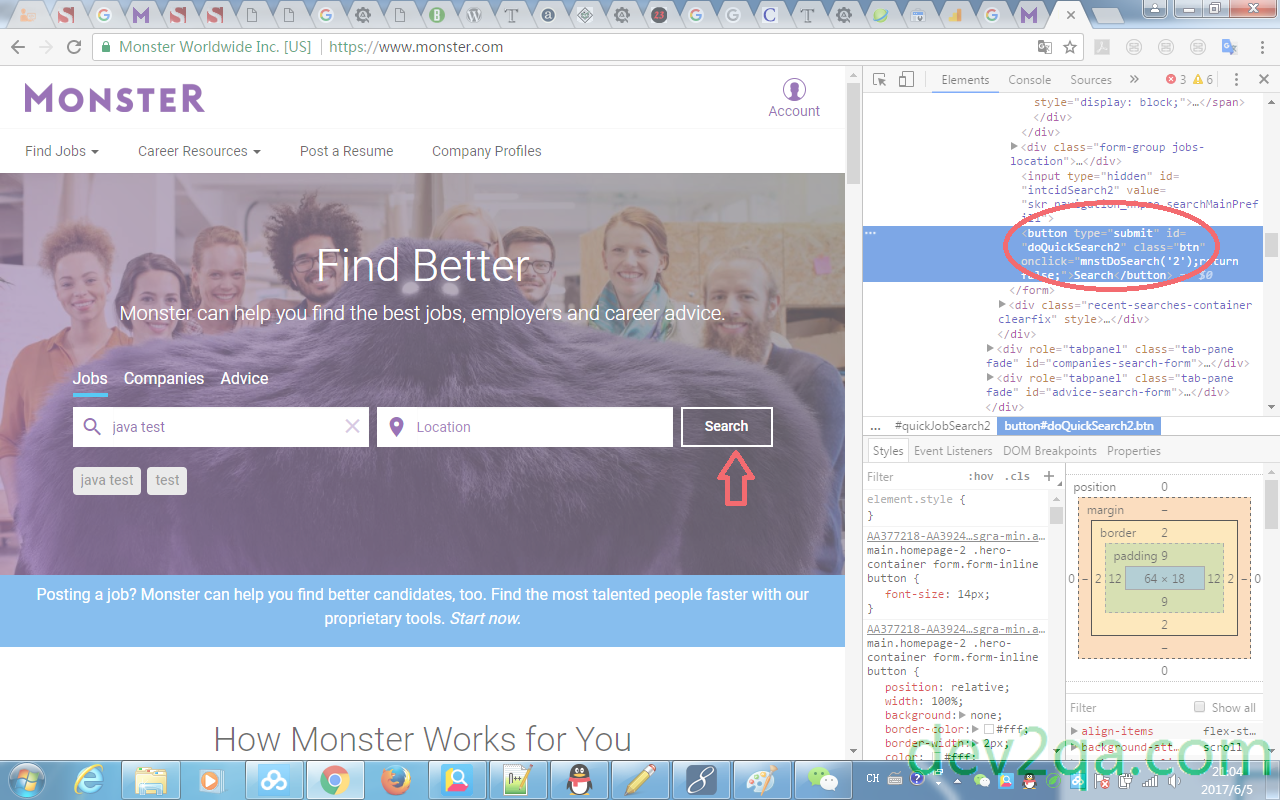Viewport: 1280px width, 800px height.
Task: Open the Windows Start button
Action: (25, 779)
